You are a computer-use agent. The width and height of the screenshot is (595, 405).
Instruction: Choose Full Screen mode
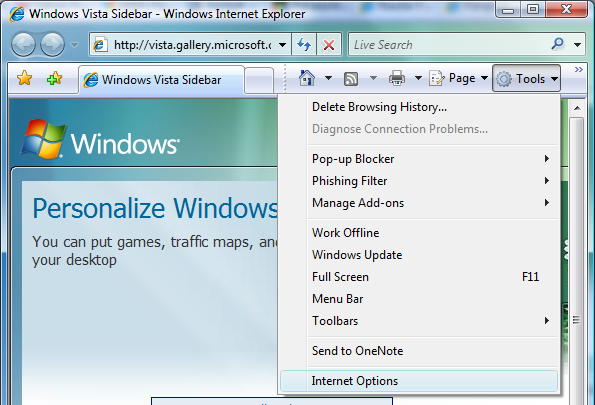tap(419, 277)
